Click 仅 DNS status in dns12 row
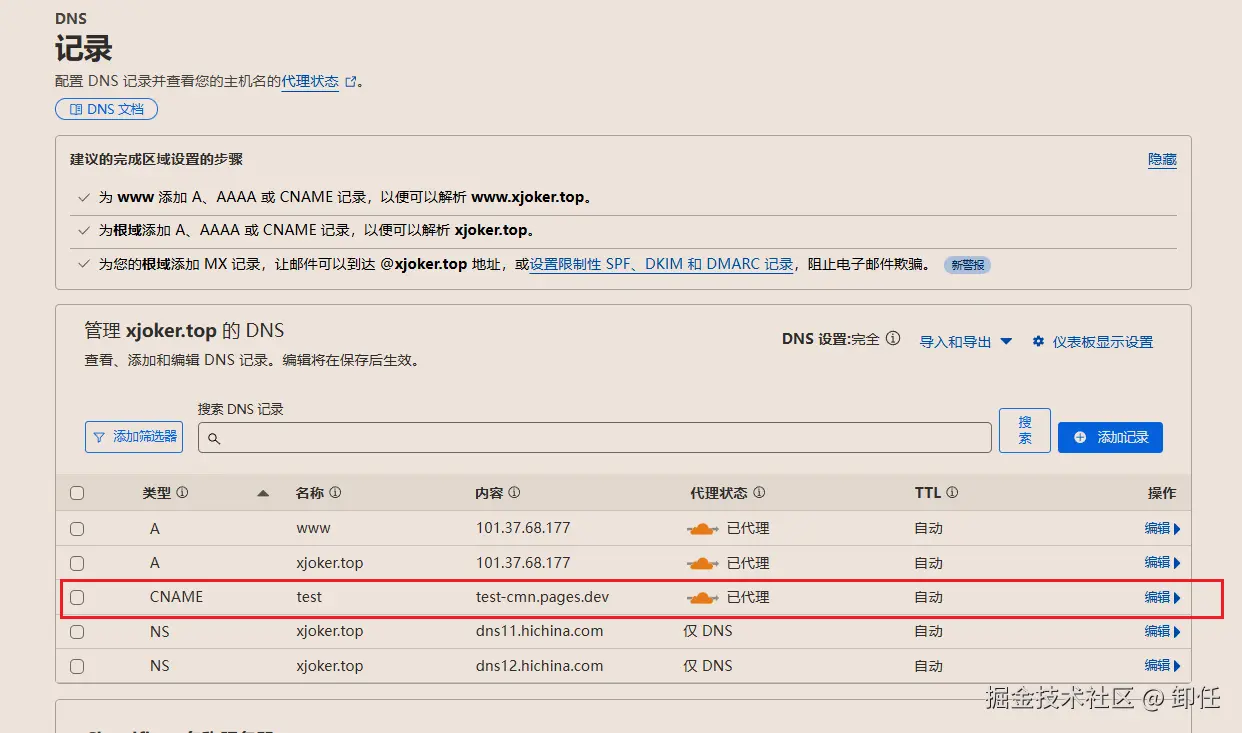The height and width of the screenshot is (733, 1242). click(708, 666)
